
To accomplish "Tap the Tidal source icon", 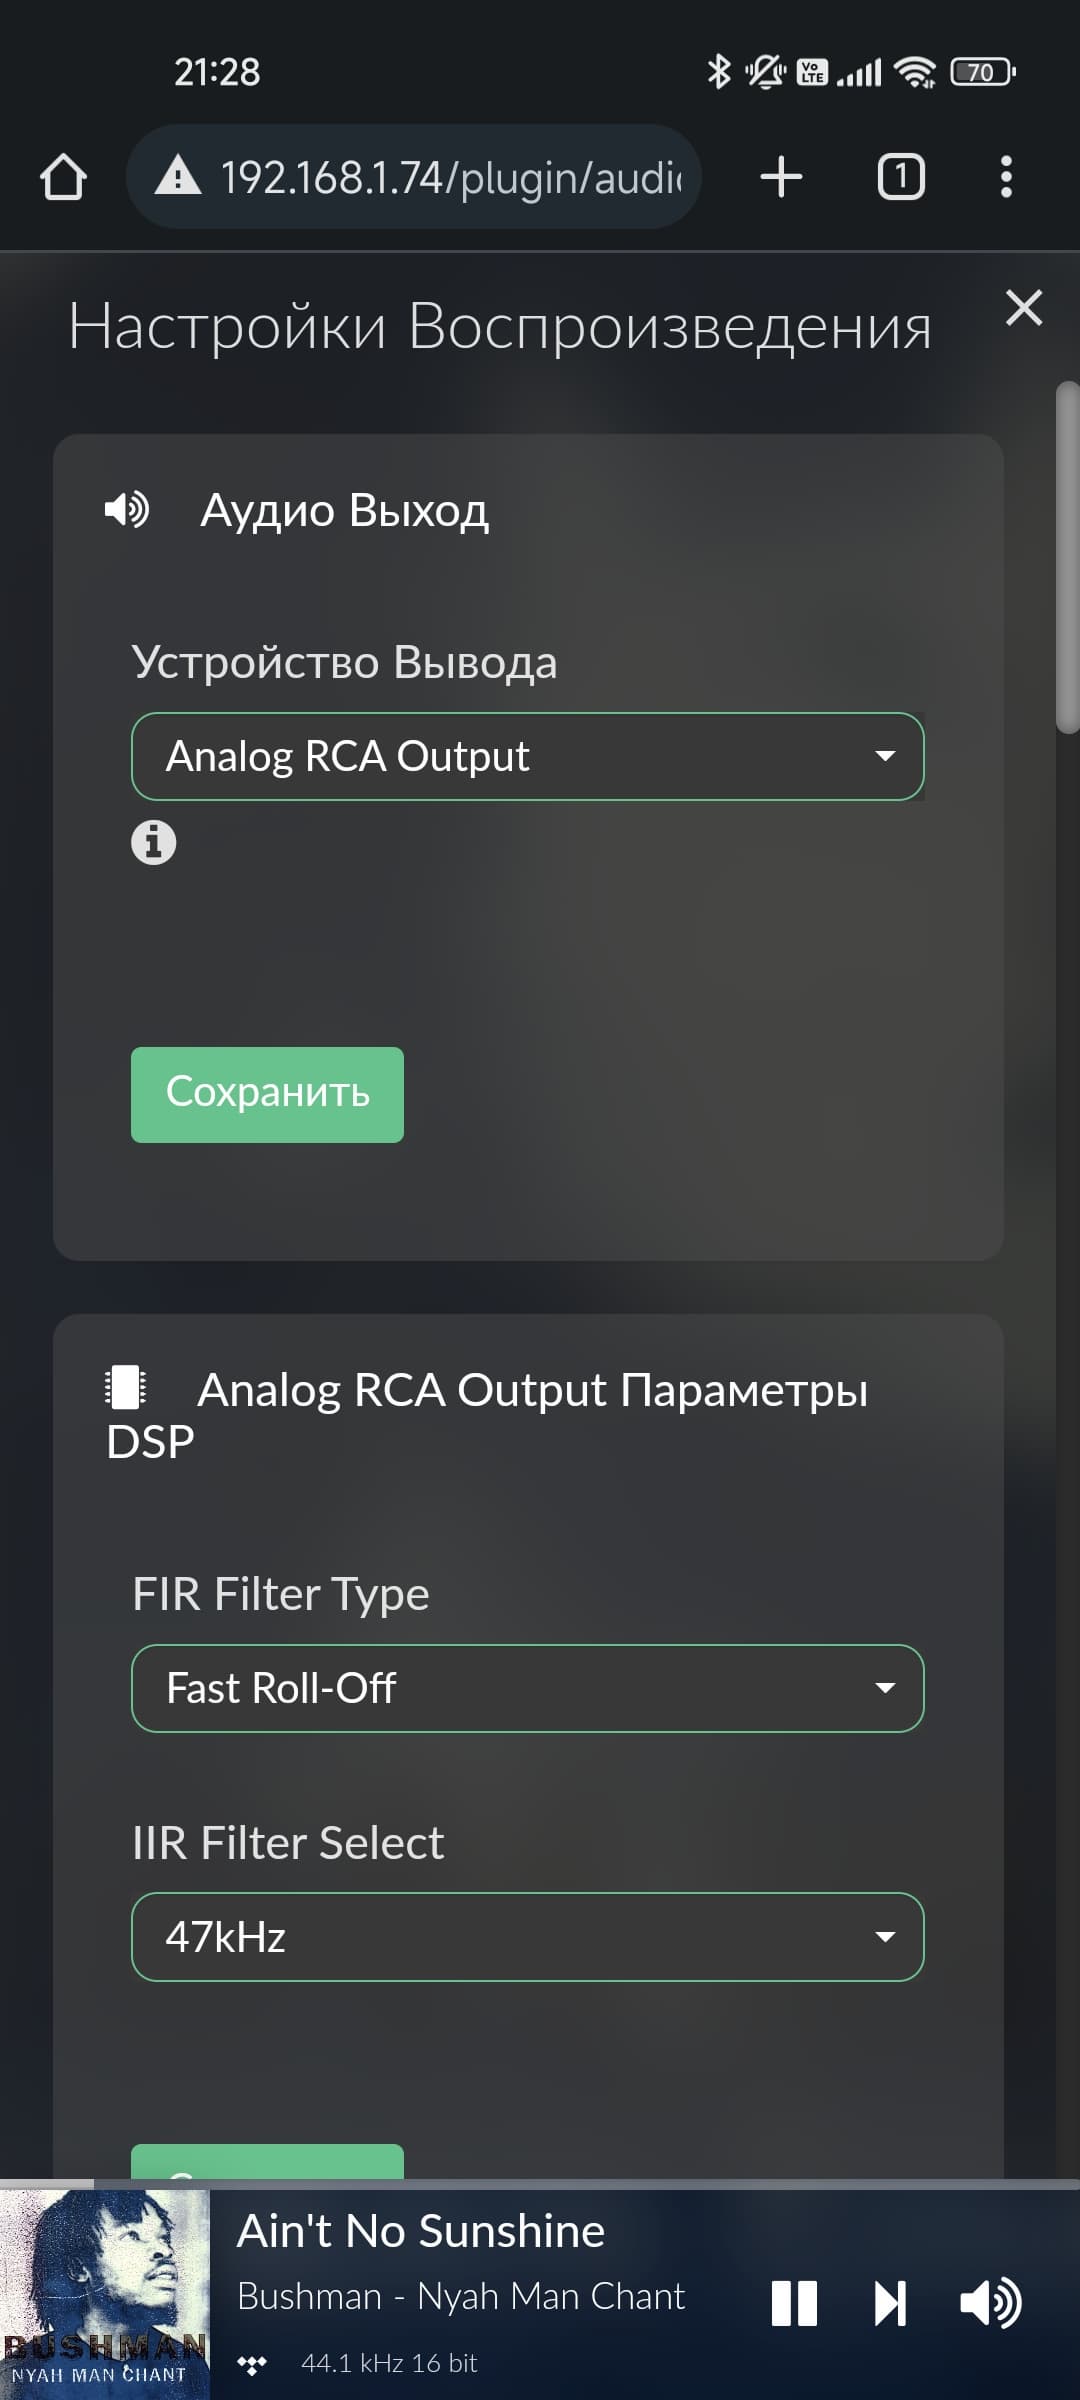I will 252,2364.
